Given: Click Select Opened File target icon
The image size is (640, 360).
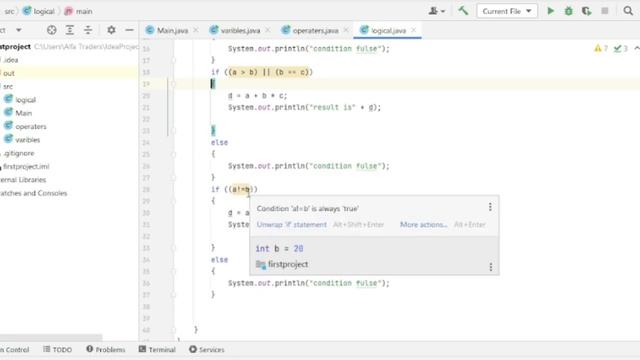Looking at the screenshot, I should click(x=51, y=30).
